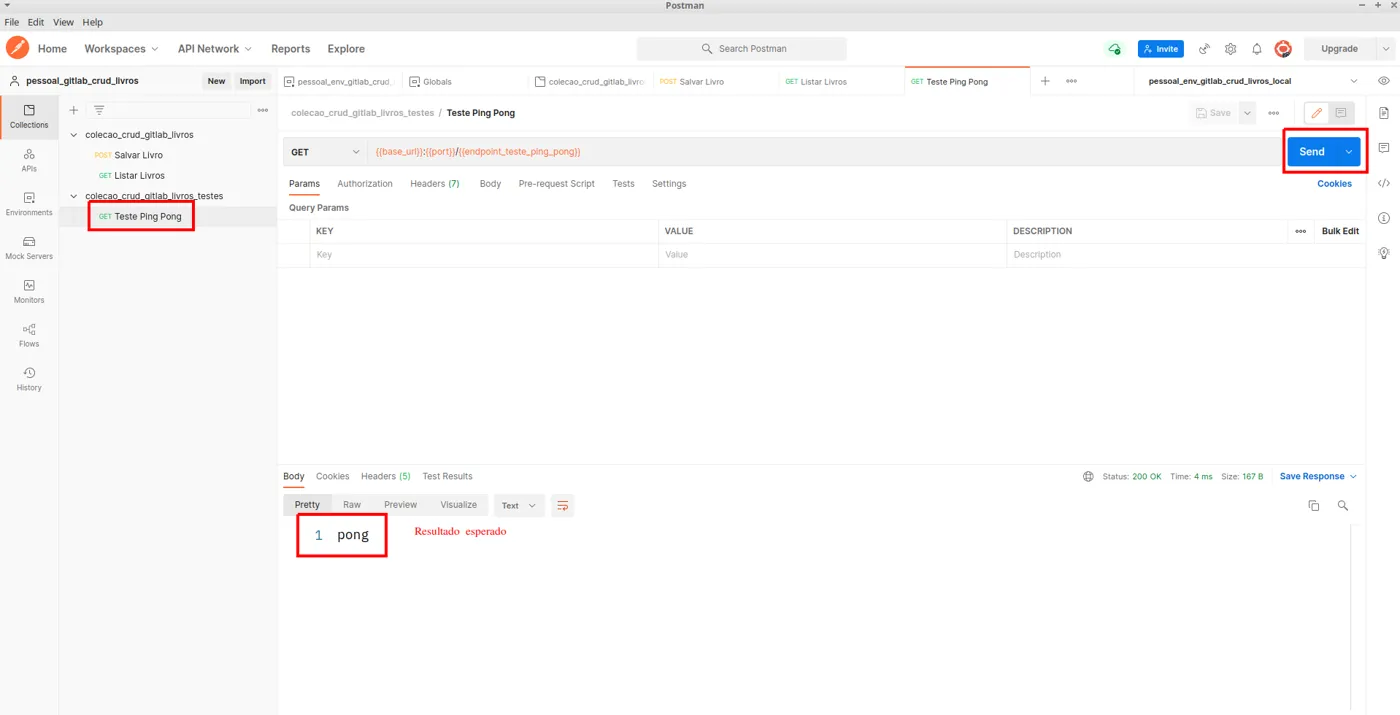The width and height of the screenshot is (1400, 715).
Task: Search the response with magnifier icon
Action: 1343,506
